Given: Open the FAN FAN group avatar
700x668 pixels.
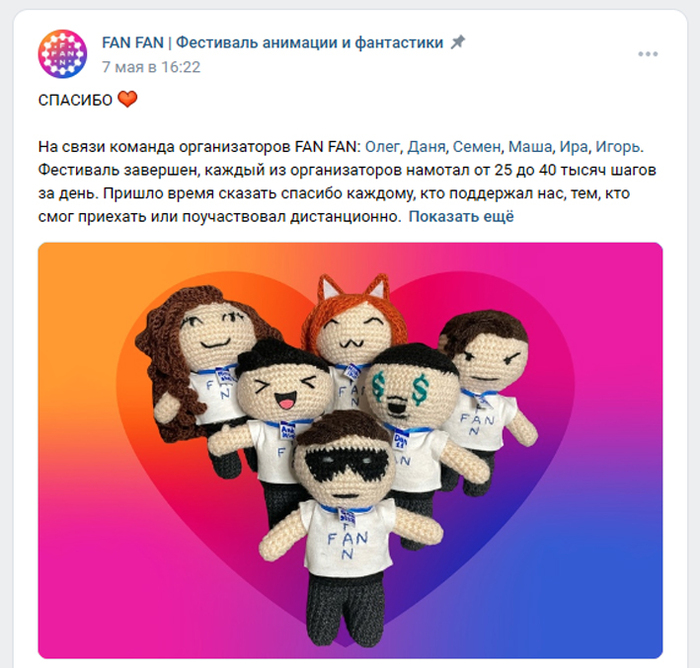Looking at the screenshot, I should (62, 54).
